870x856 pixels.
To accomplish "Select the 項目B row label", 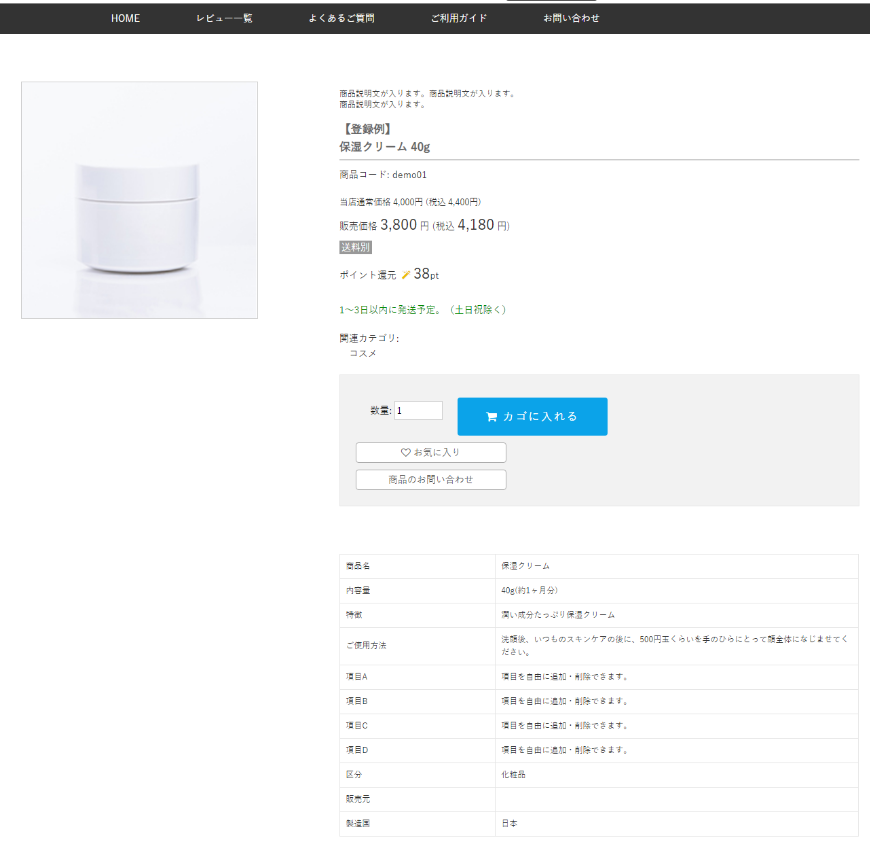I will [x=357, y=701].
